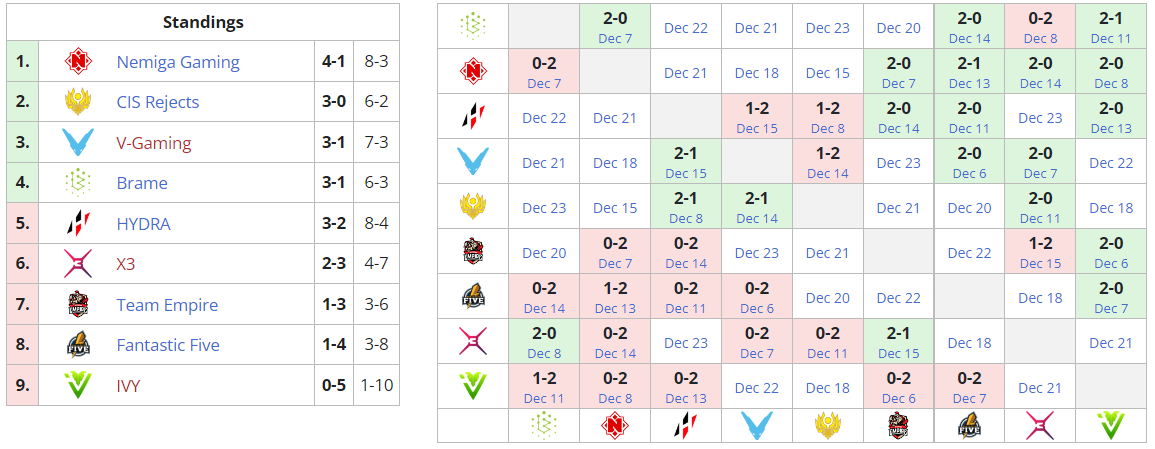Open the CIS Rejects team link

pos(158,102)
